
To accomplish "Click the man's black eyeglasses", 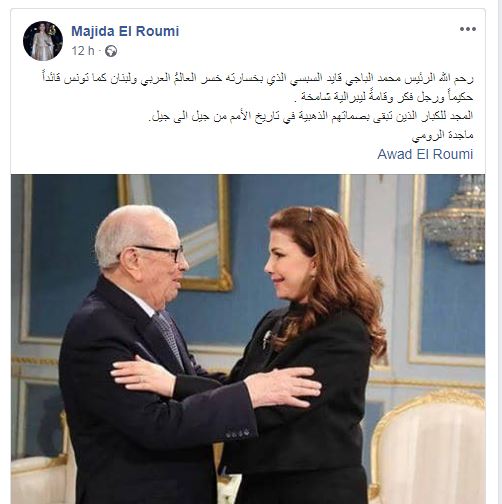I will (160, 252).
